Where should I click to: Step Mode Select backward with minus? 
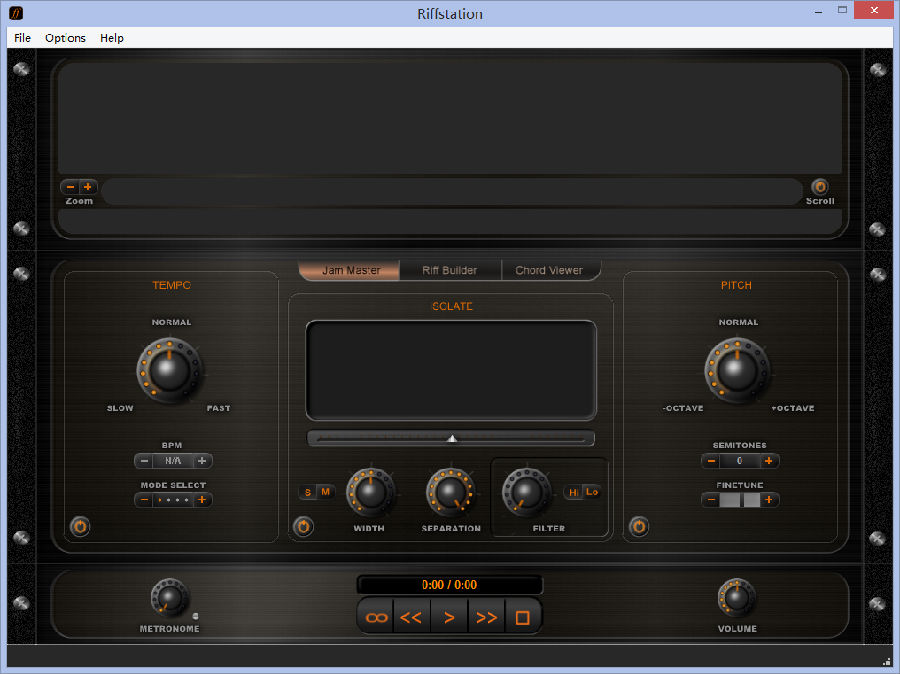145,500
